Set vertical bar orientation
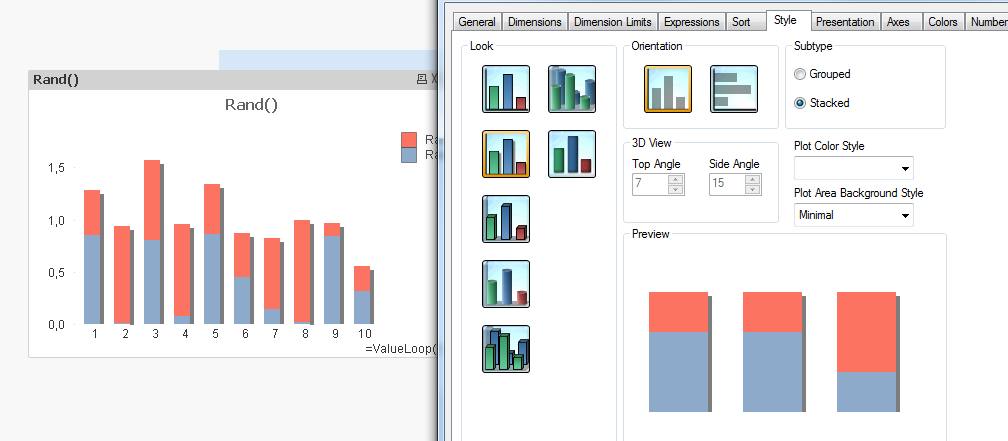This screenshot has height=441, width=1008. point(668,89)
